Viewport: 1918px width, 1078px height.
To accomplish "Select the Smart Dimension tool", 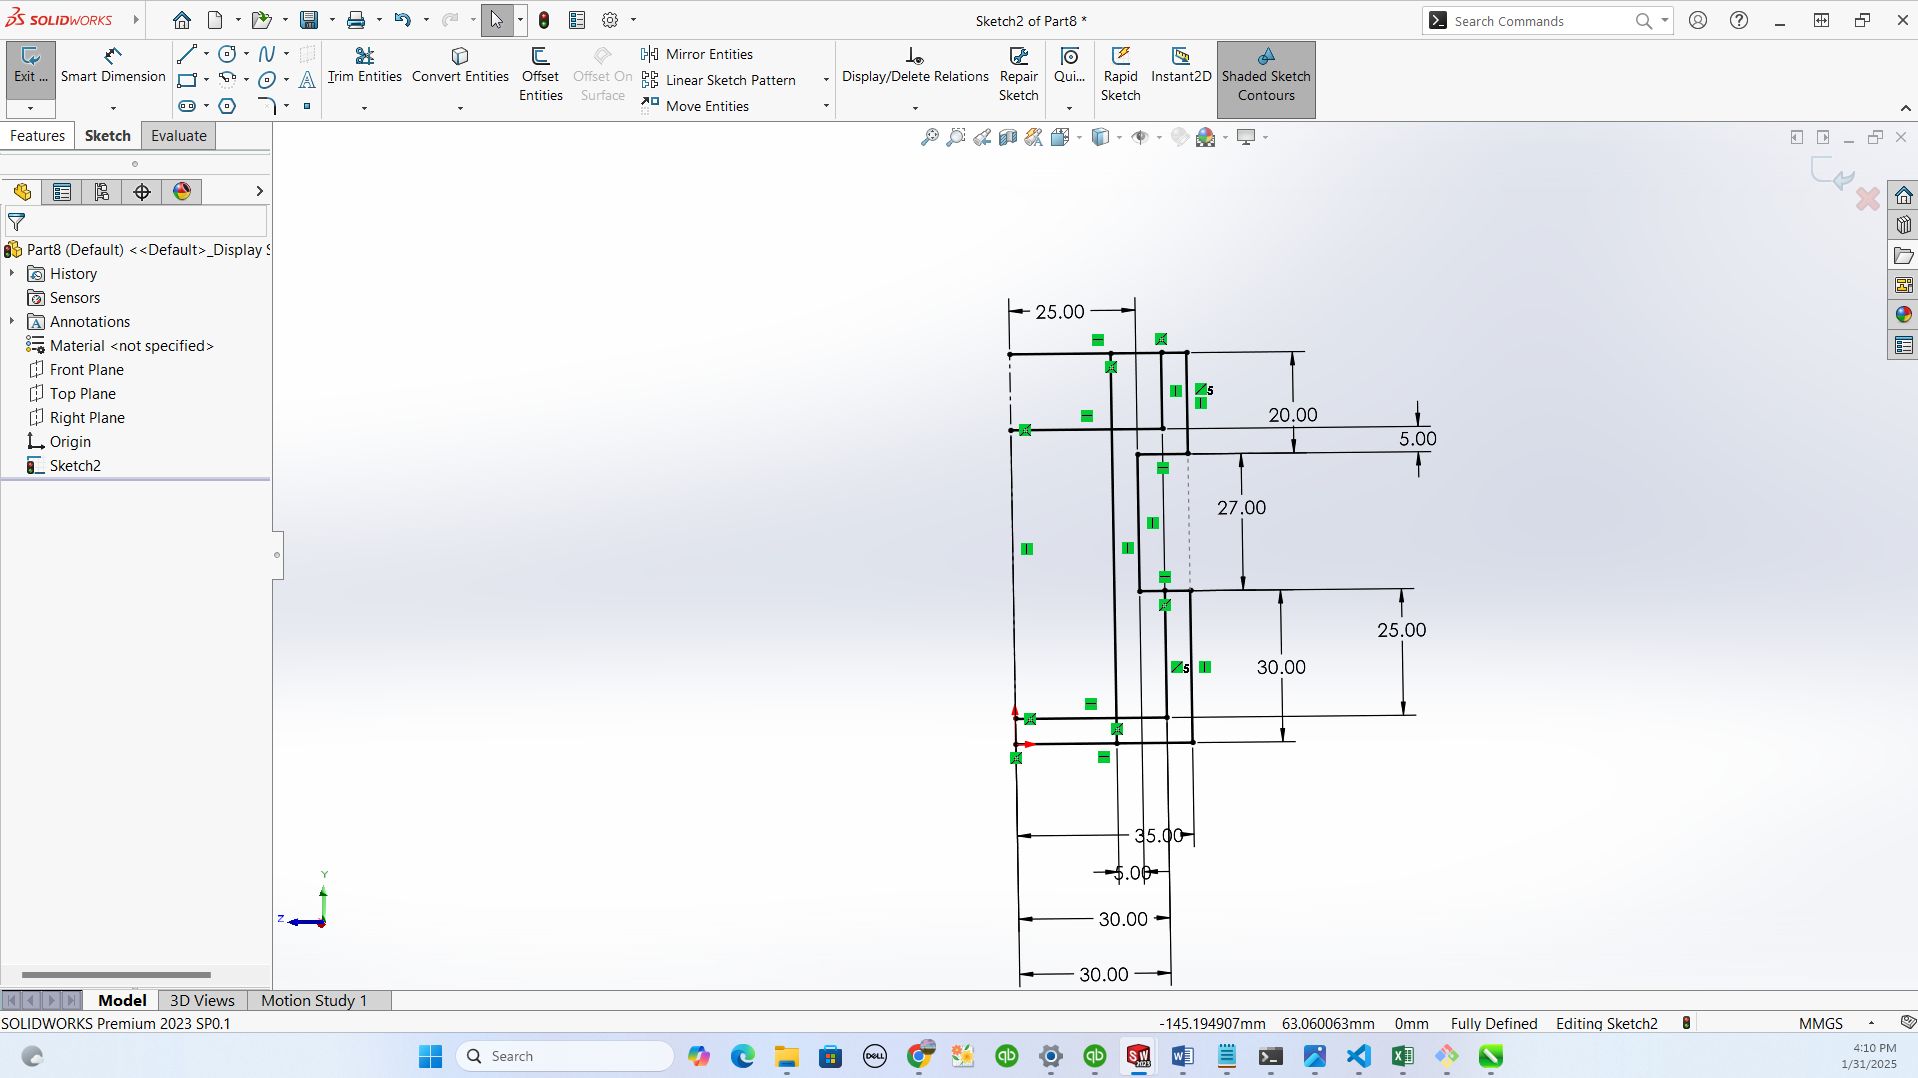I will pyautogui.click(x=113, y=66).
